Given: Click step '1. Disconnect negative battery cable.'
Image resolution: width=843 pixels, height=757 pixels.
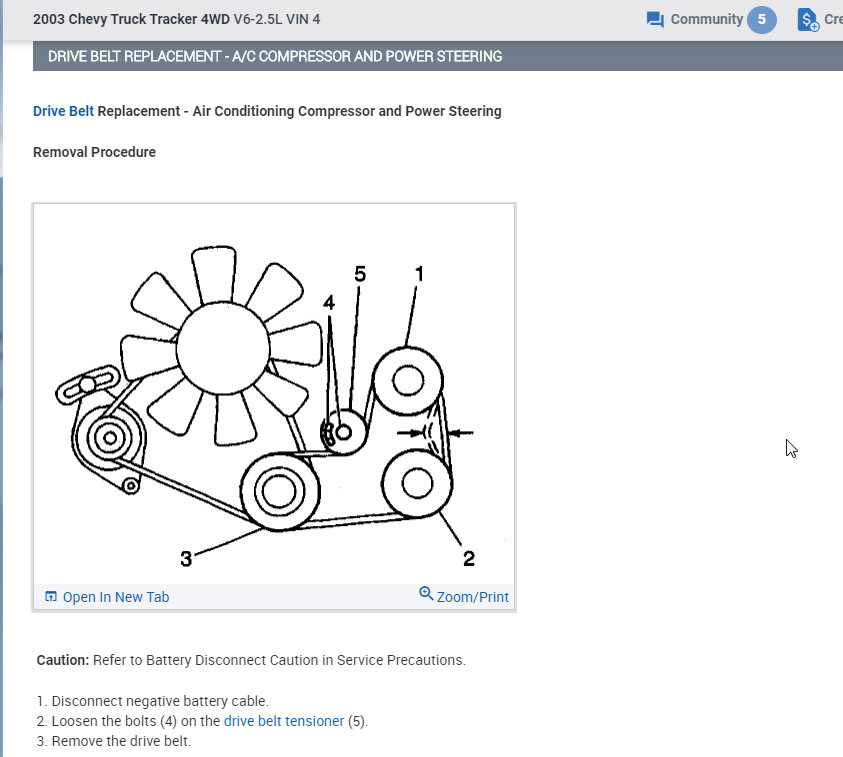Looking at the screenshot, I should (153, 701).
